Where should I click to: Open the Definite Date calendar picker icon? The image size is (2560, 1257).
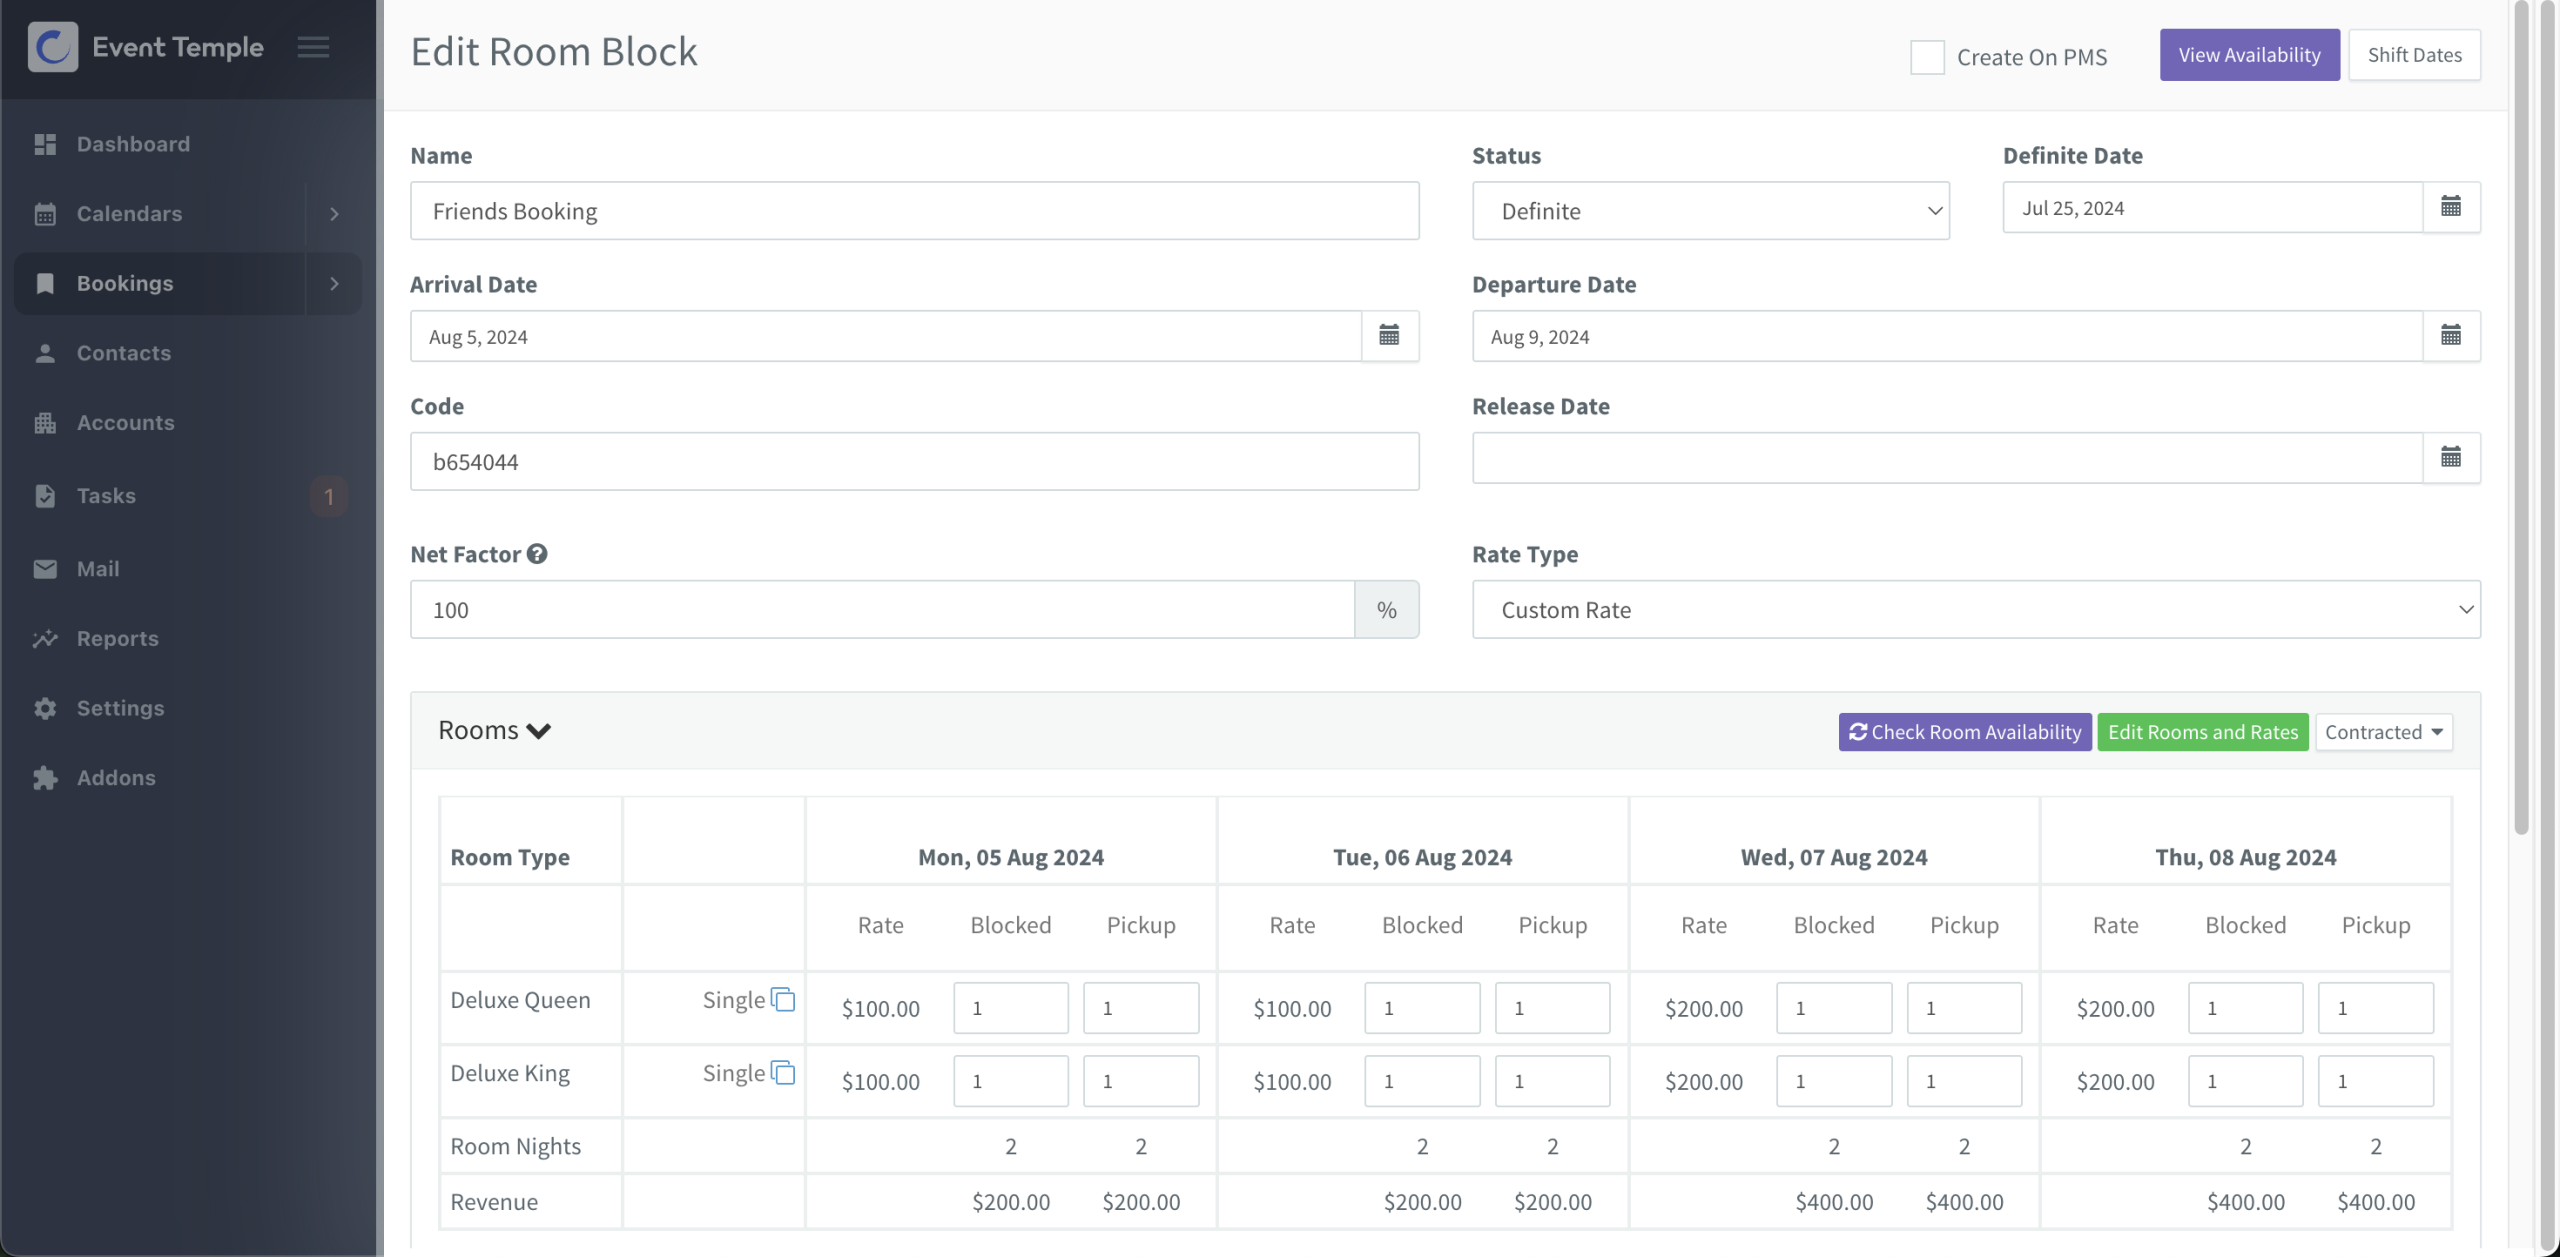point(2451,207)
